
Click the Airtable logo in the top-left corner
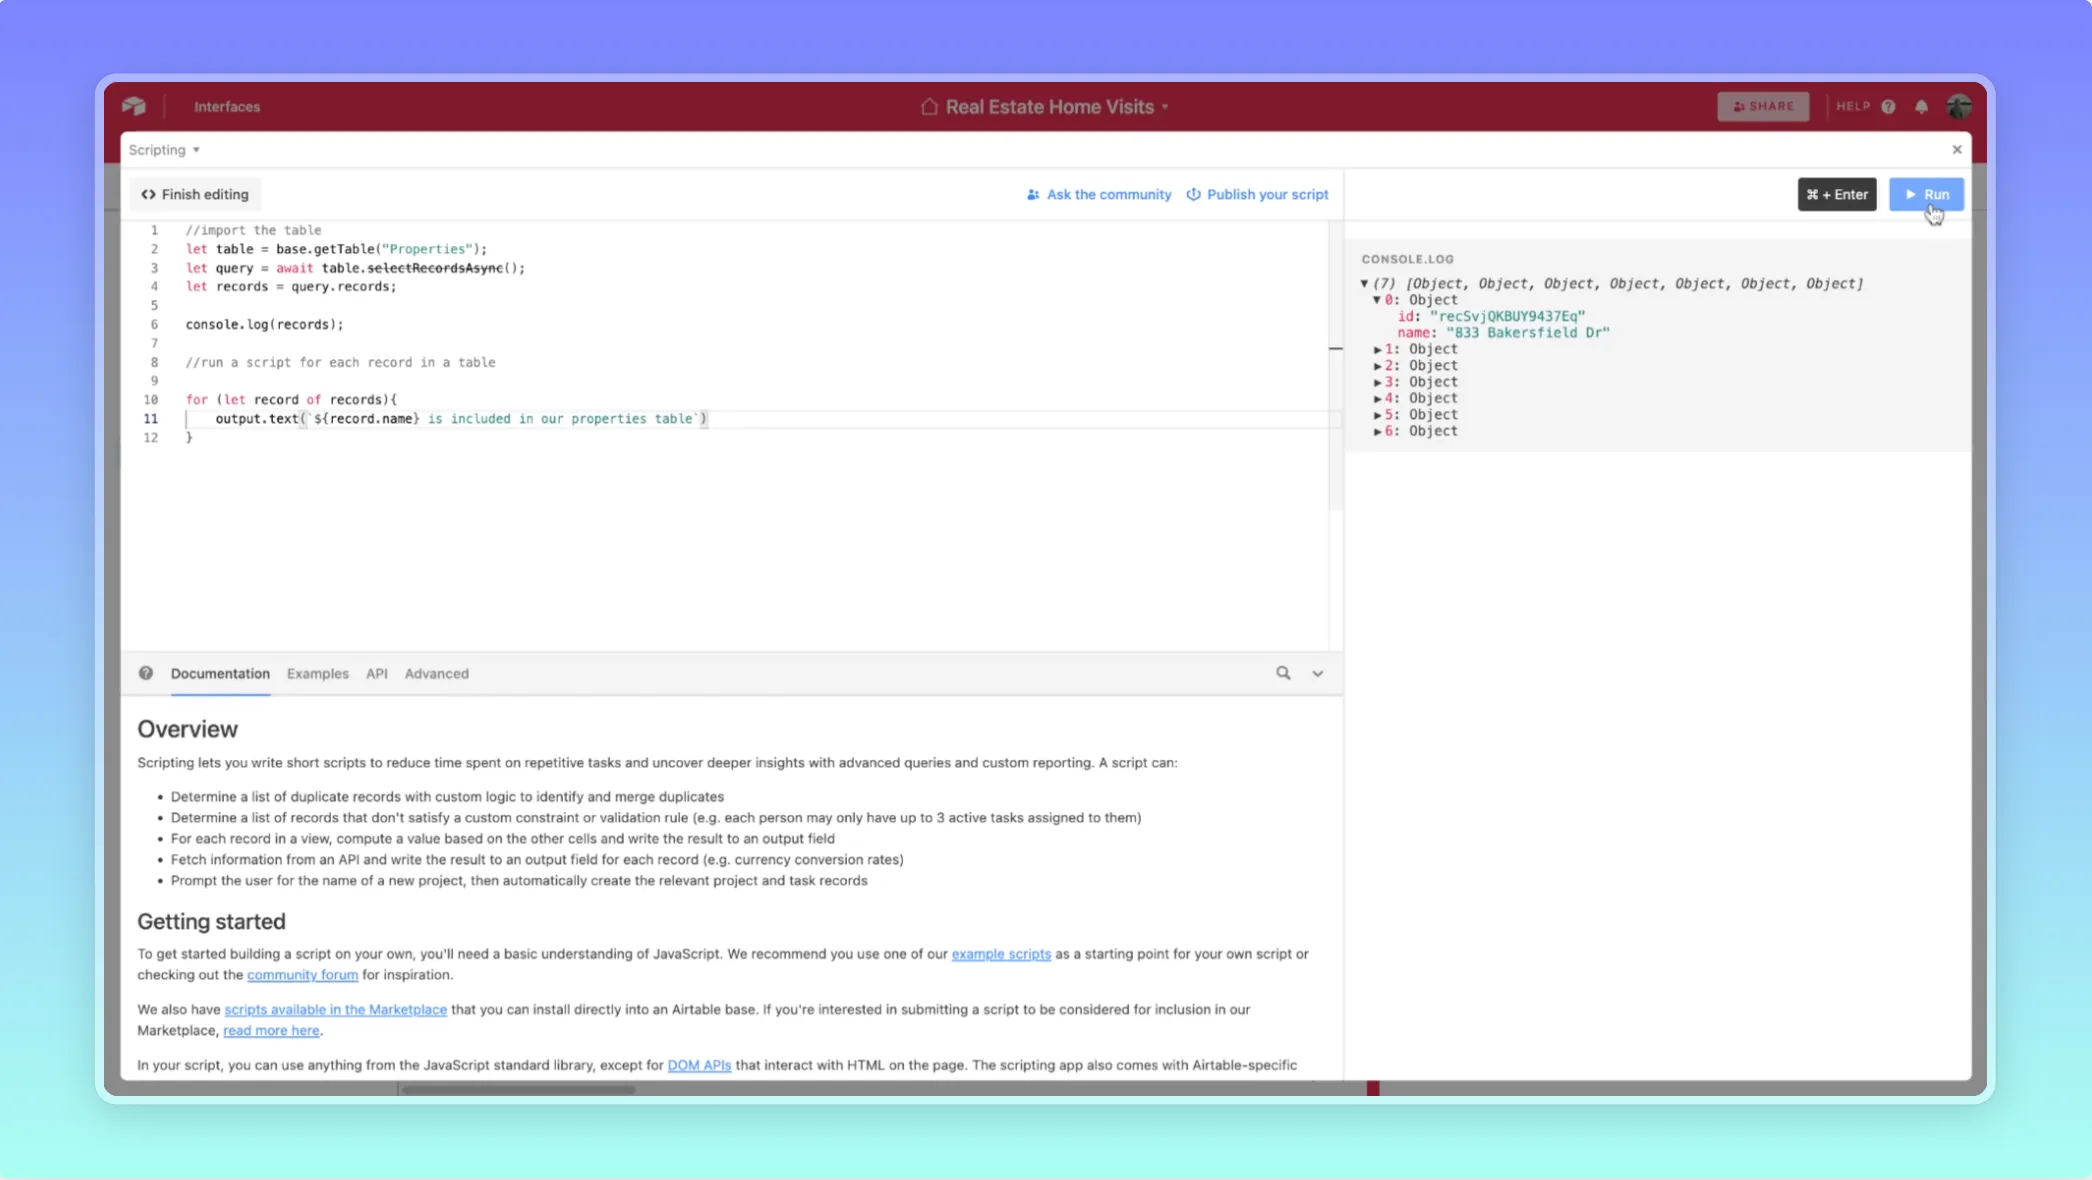[133, 106]
